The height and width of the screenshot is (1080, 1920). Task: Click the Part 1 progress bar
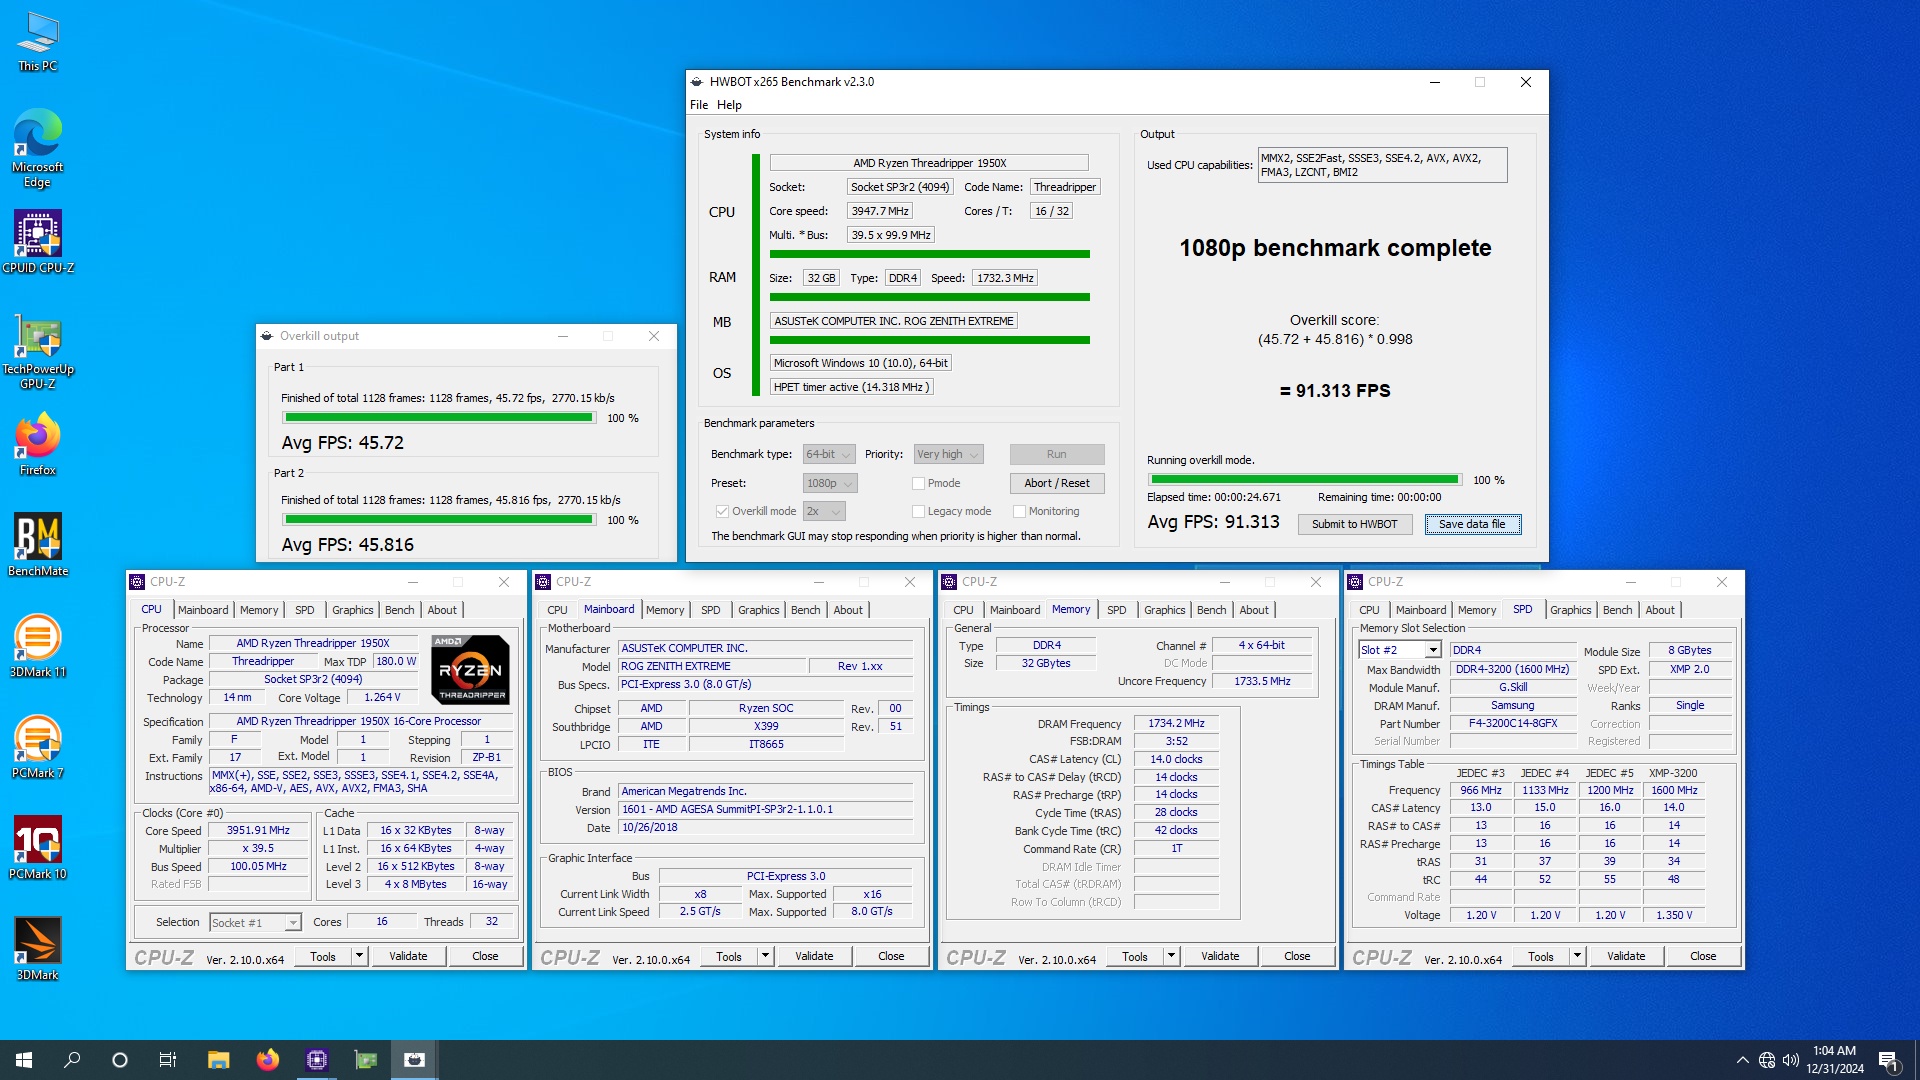coord(439,418)
